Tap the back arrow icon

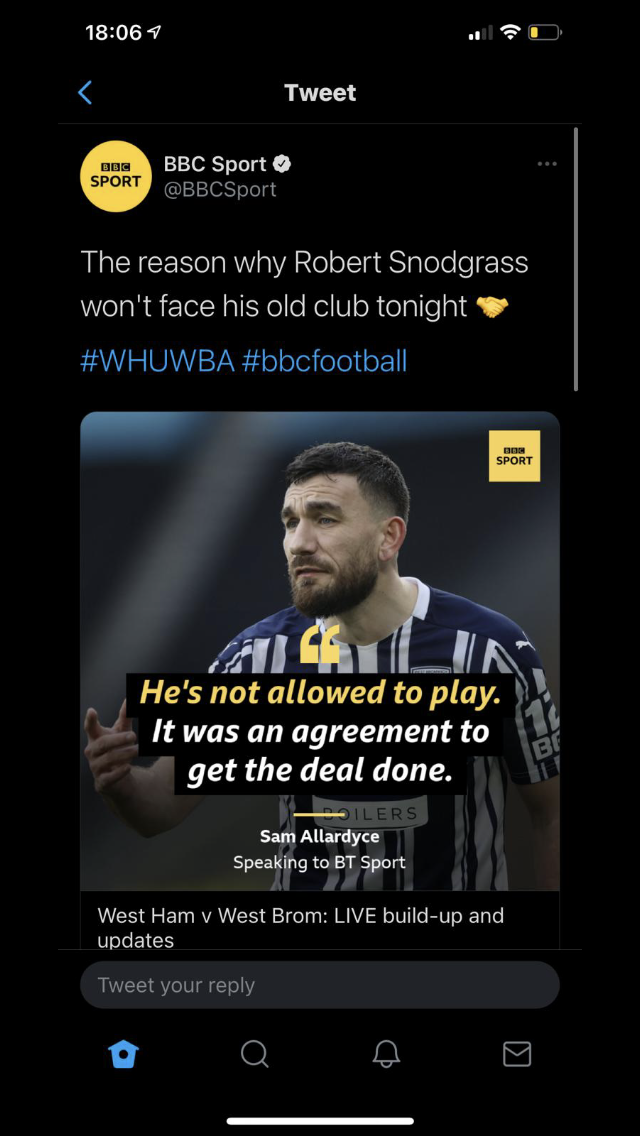coord(85,93)
